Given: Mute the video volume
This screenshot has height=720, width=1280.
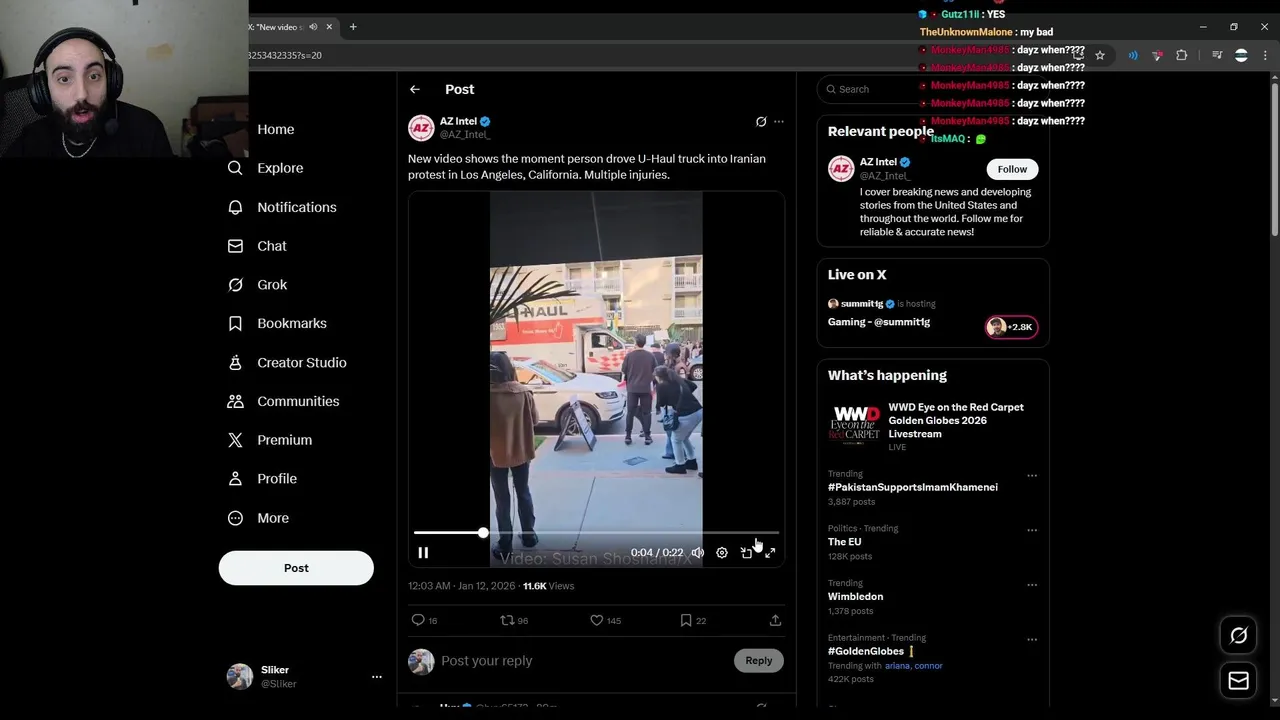Looking at the screenshot, I should click(698, 552).
